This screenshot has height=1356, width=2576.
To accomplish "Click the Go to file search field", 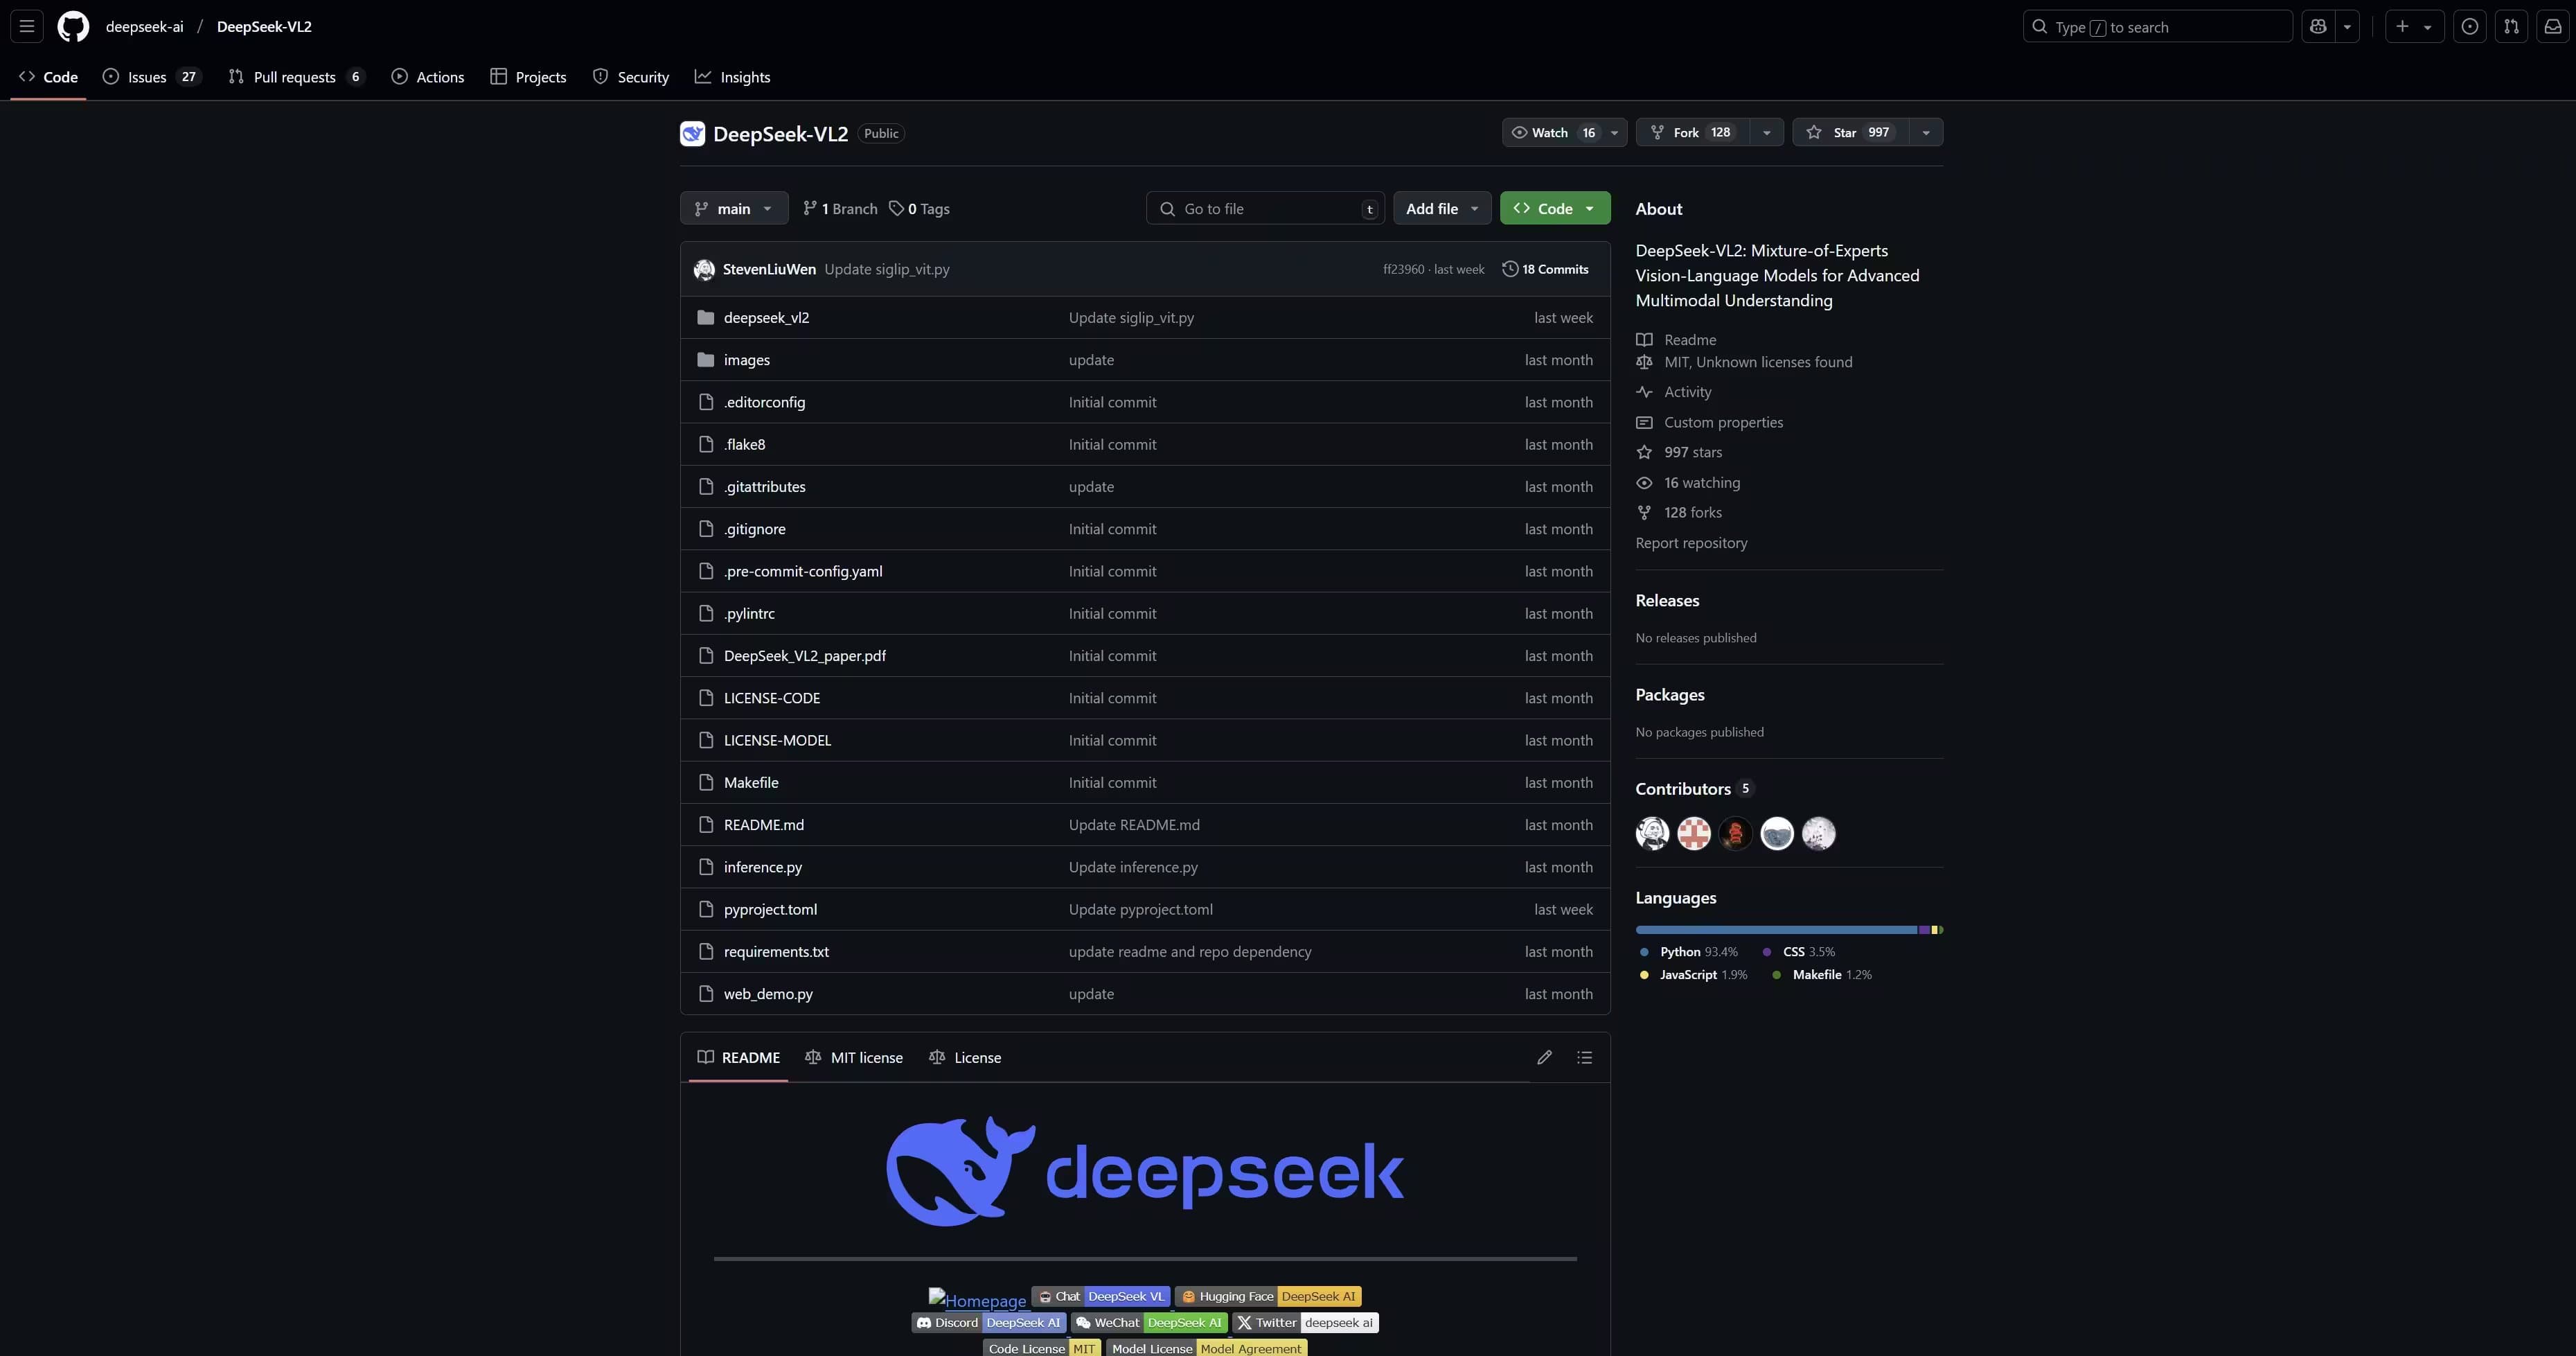I will [1265, 208].
